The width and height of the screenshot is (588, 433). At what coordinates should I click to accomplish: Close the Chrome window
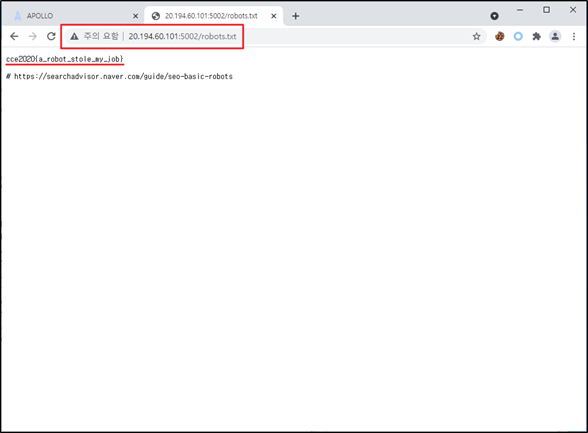(573, 10)
